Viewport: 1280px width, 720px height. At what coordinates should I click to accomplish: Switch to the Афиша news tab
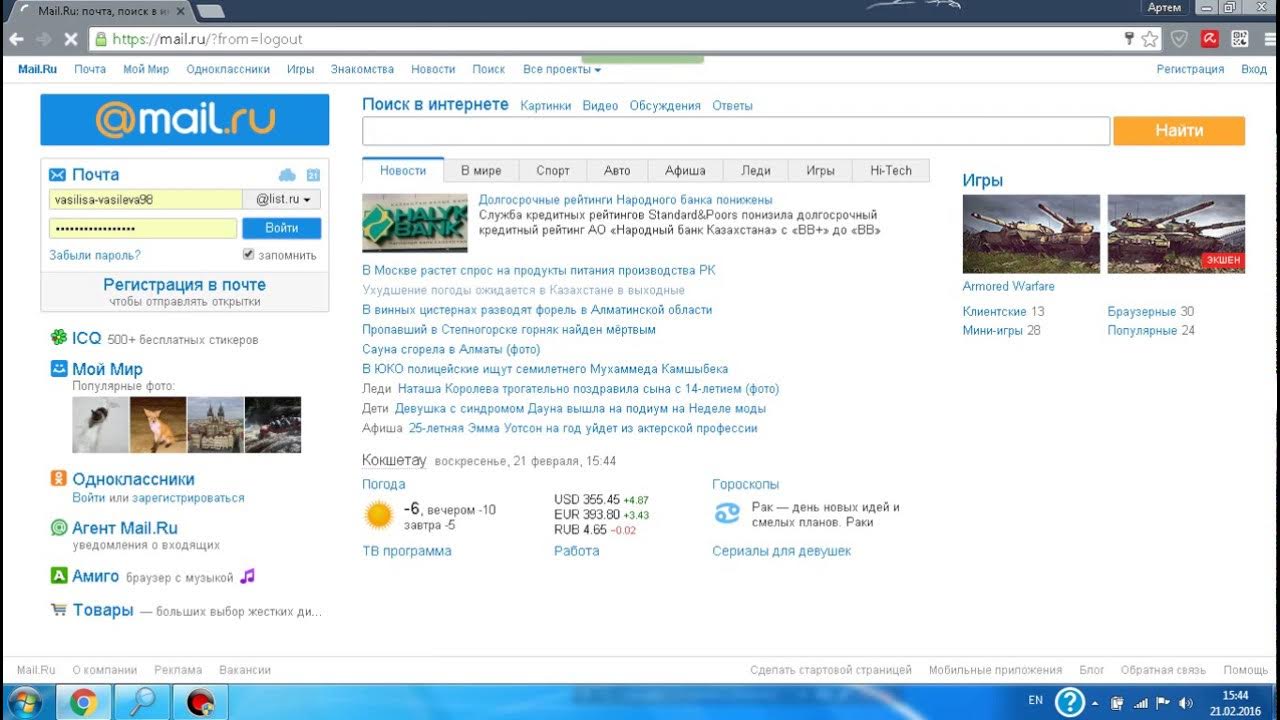(x=685, y=171)
